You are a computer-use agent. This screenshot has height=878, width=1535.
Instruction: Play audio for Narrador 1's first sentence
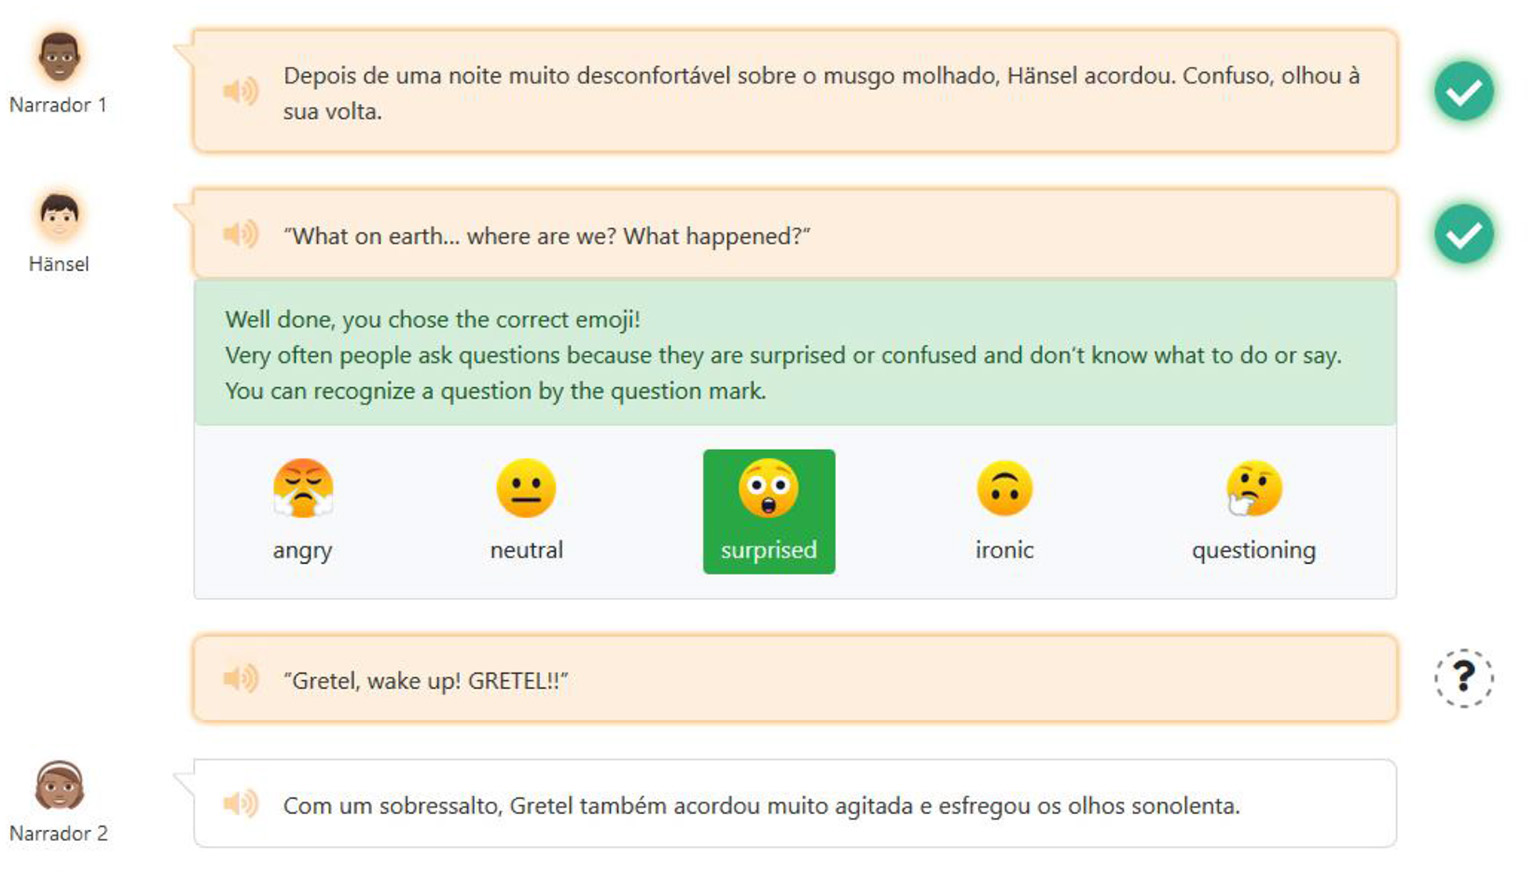241,92
